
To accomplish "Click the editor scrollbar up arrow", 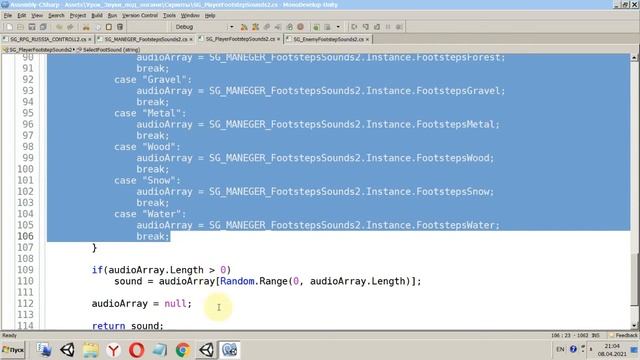I will [x=634, y=58].
